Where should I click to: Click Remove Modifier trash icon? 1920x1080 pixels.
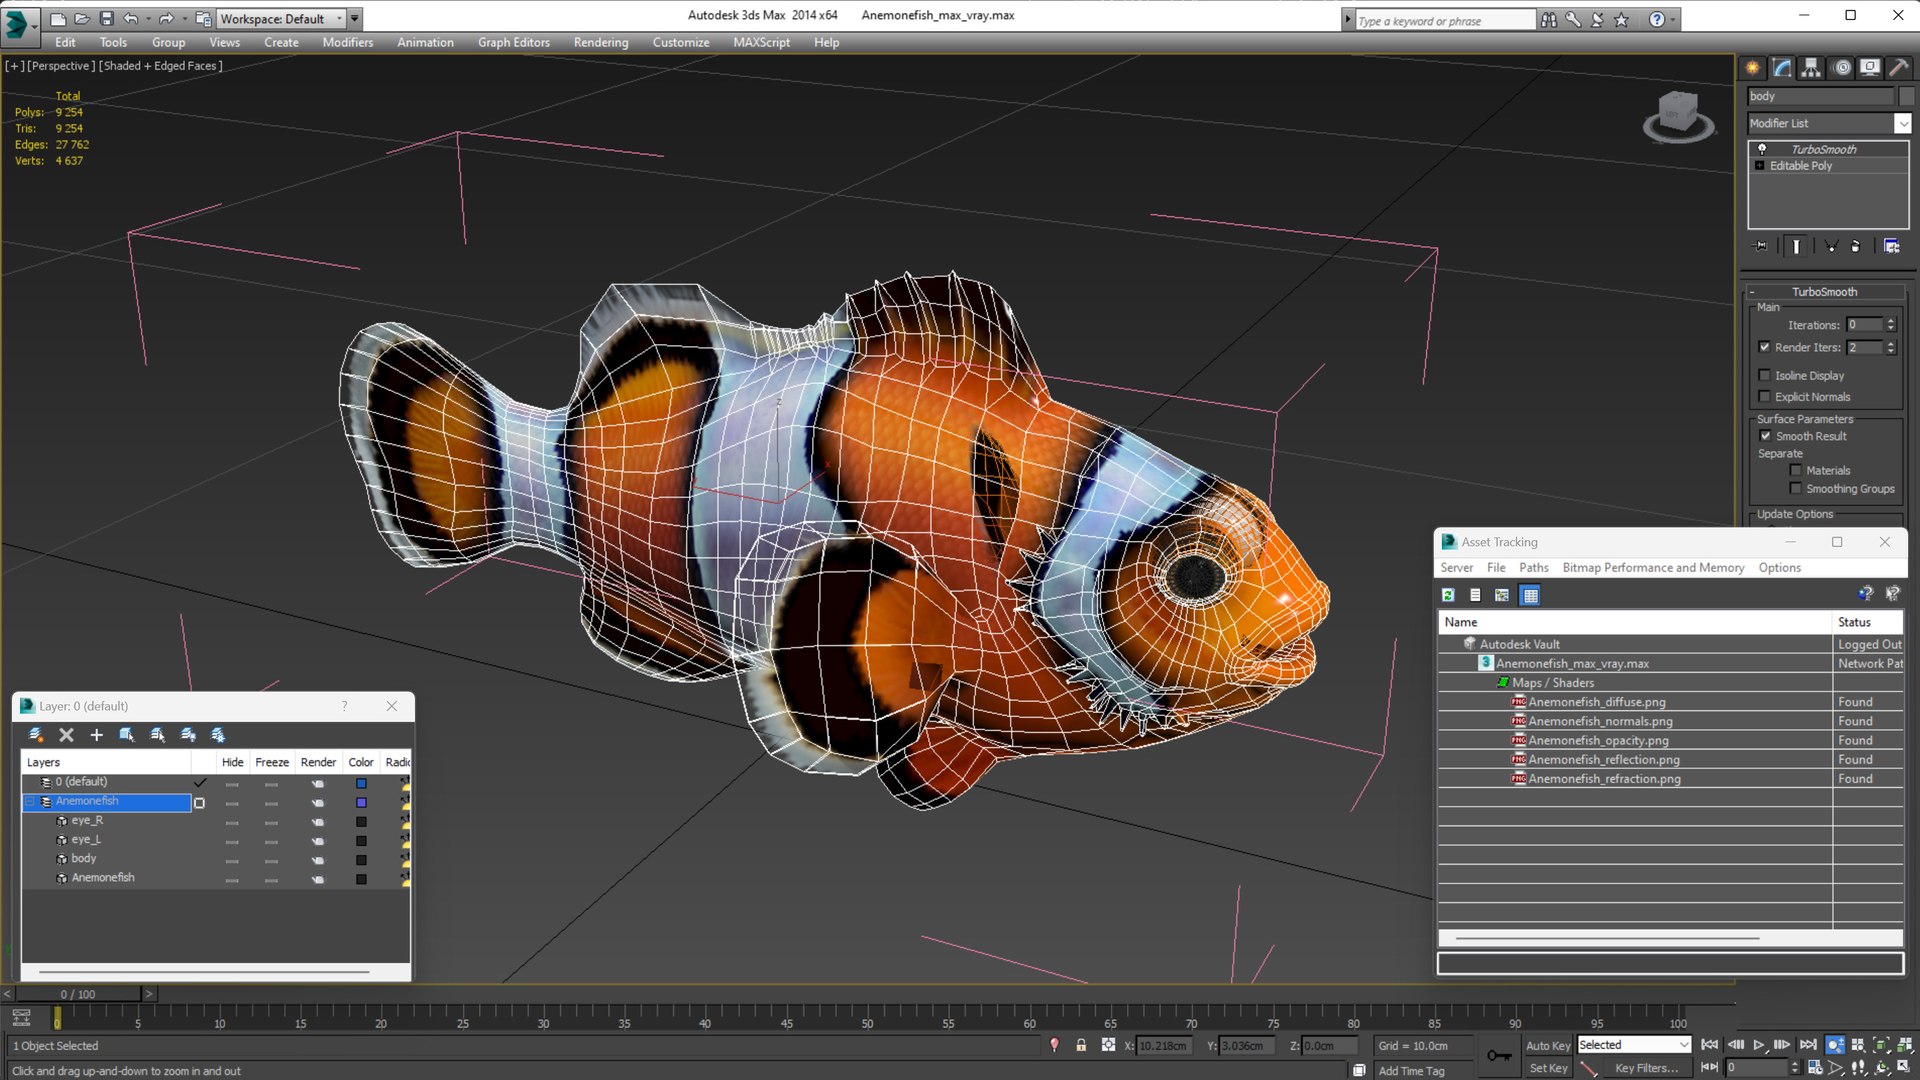1856,246
